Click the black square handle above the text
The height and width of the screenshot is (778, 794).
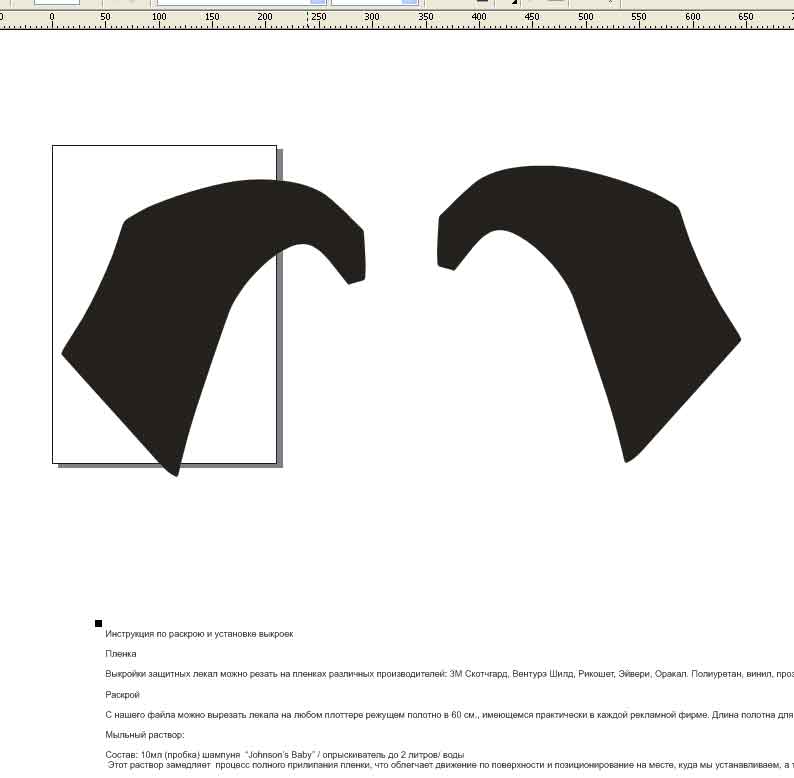[98, 623]
